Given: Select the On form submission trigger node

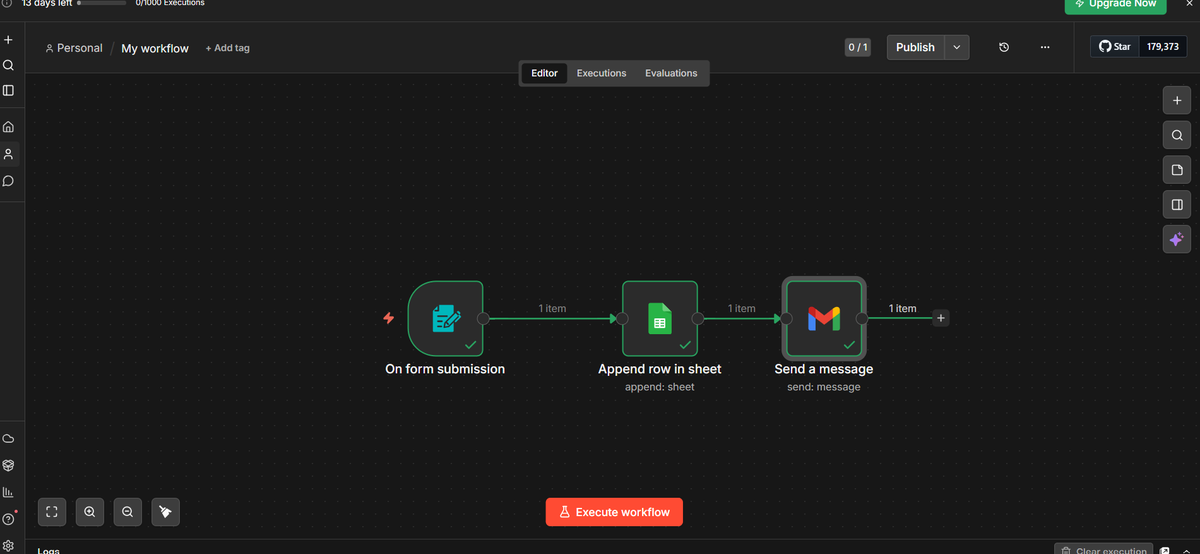Looking at the screenshot, I should [x=445, y=319].
